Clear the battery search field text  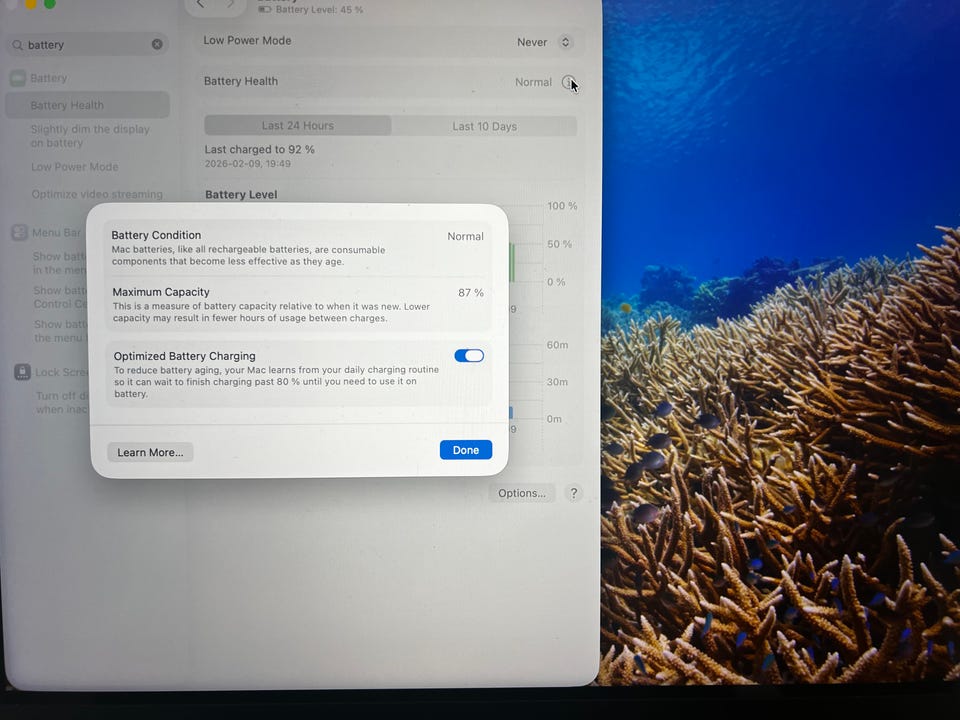pos(157,44)
